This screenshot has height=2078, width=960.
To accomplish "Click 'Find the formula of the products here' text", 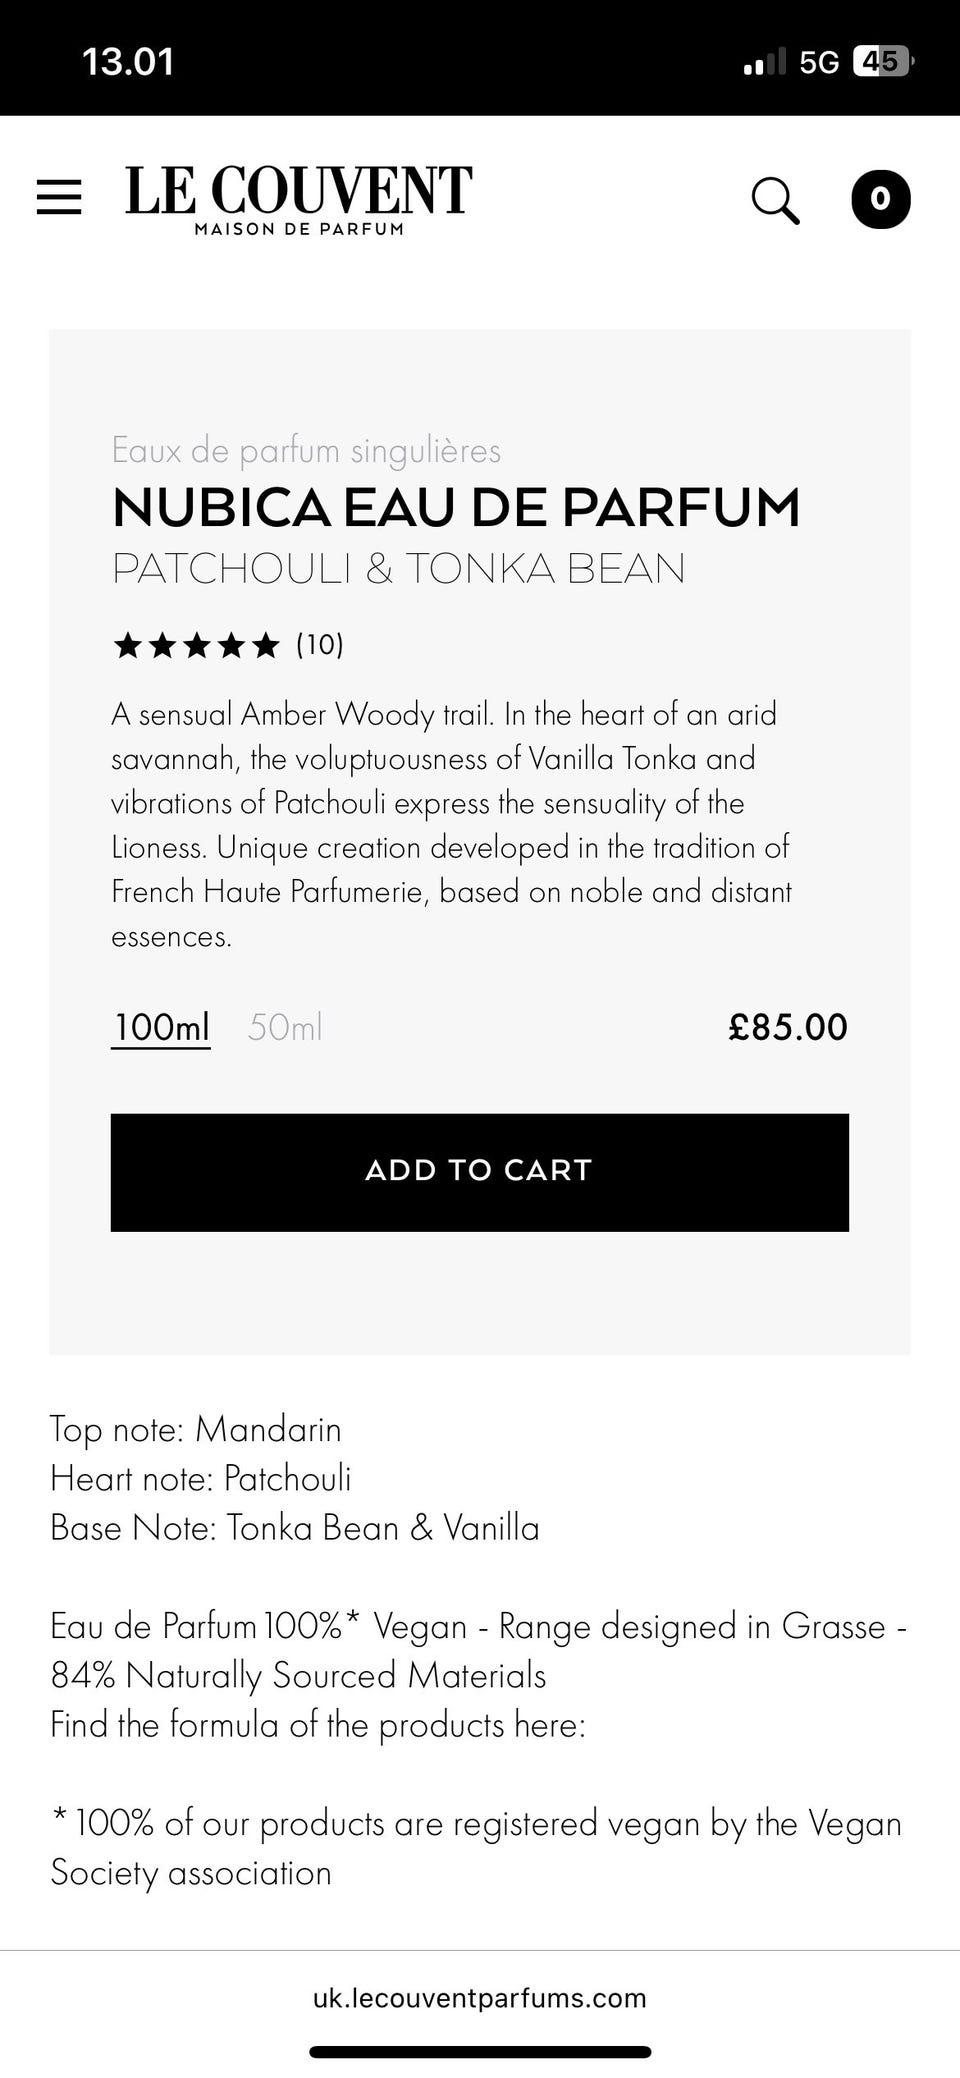I will click(318, 1725).
